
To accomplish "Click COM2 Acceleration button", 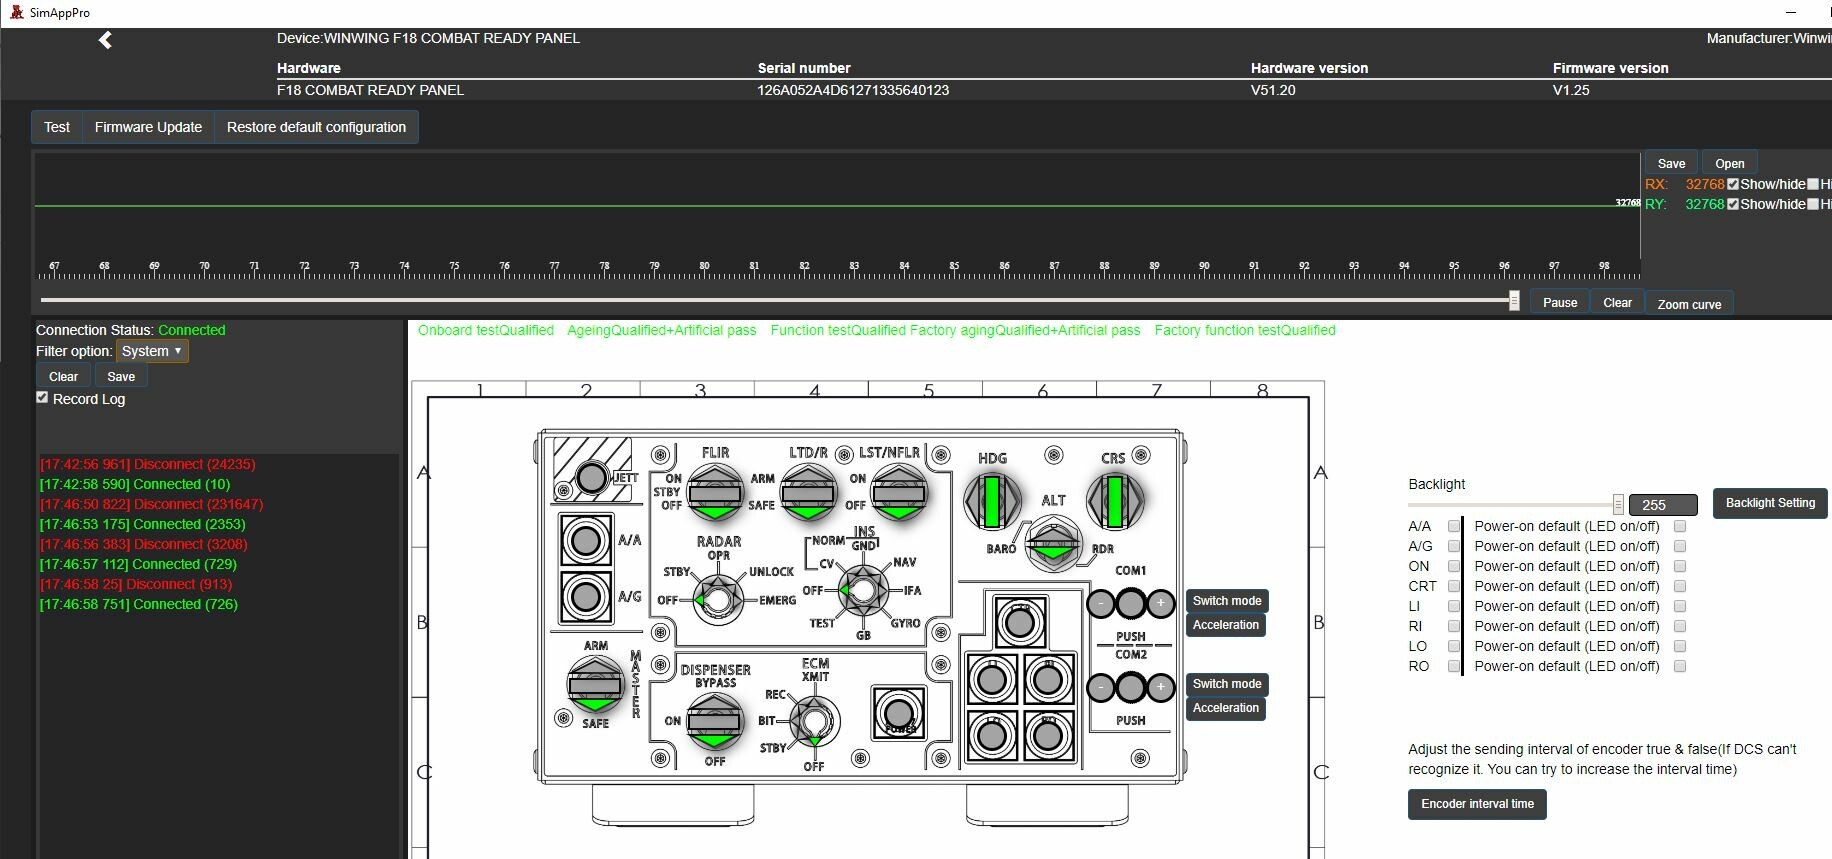I will point(1226,708).
